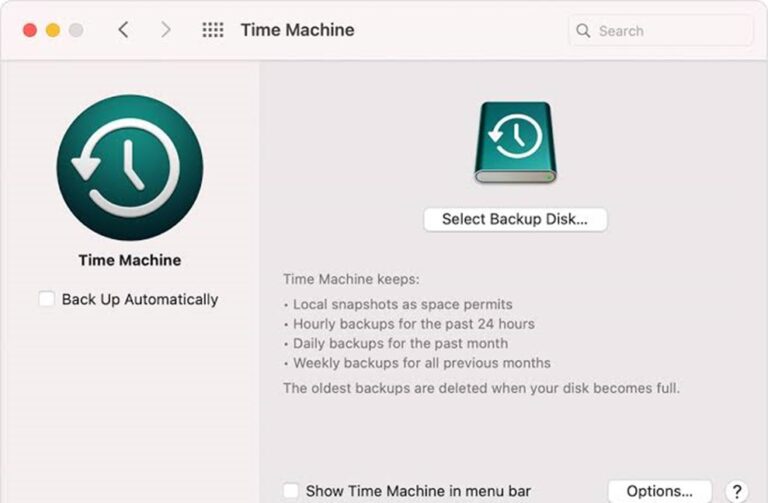Image resolution: width=768 pixels, height=503 pixels.
Task: Click the large round Time Machine icon
Action: [x=130, y=168]
